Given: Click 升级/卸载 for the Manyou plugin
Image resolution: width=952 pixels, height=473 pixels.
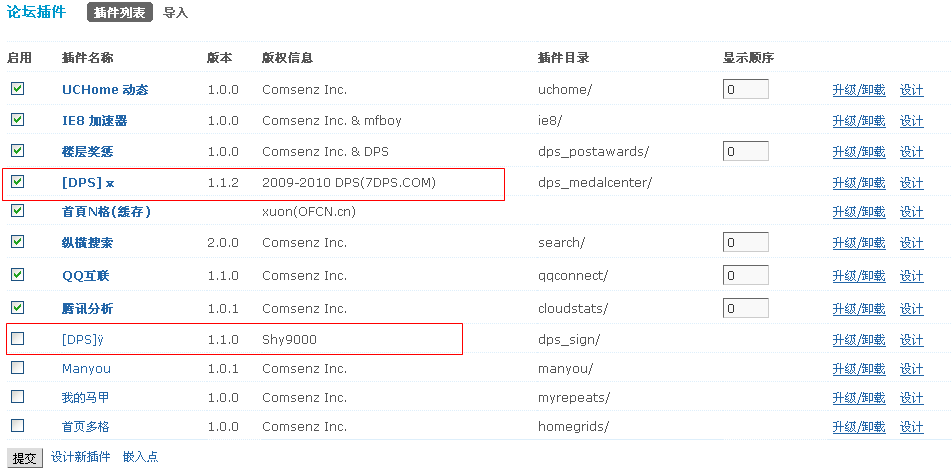Looking at the screenshot, I should point(858,369).
